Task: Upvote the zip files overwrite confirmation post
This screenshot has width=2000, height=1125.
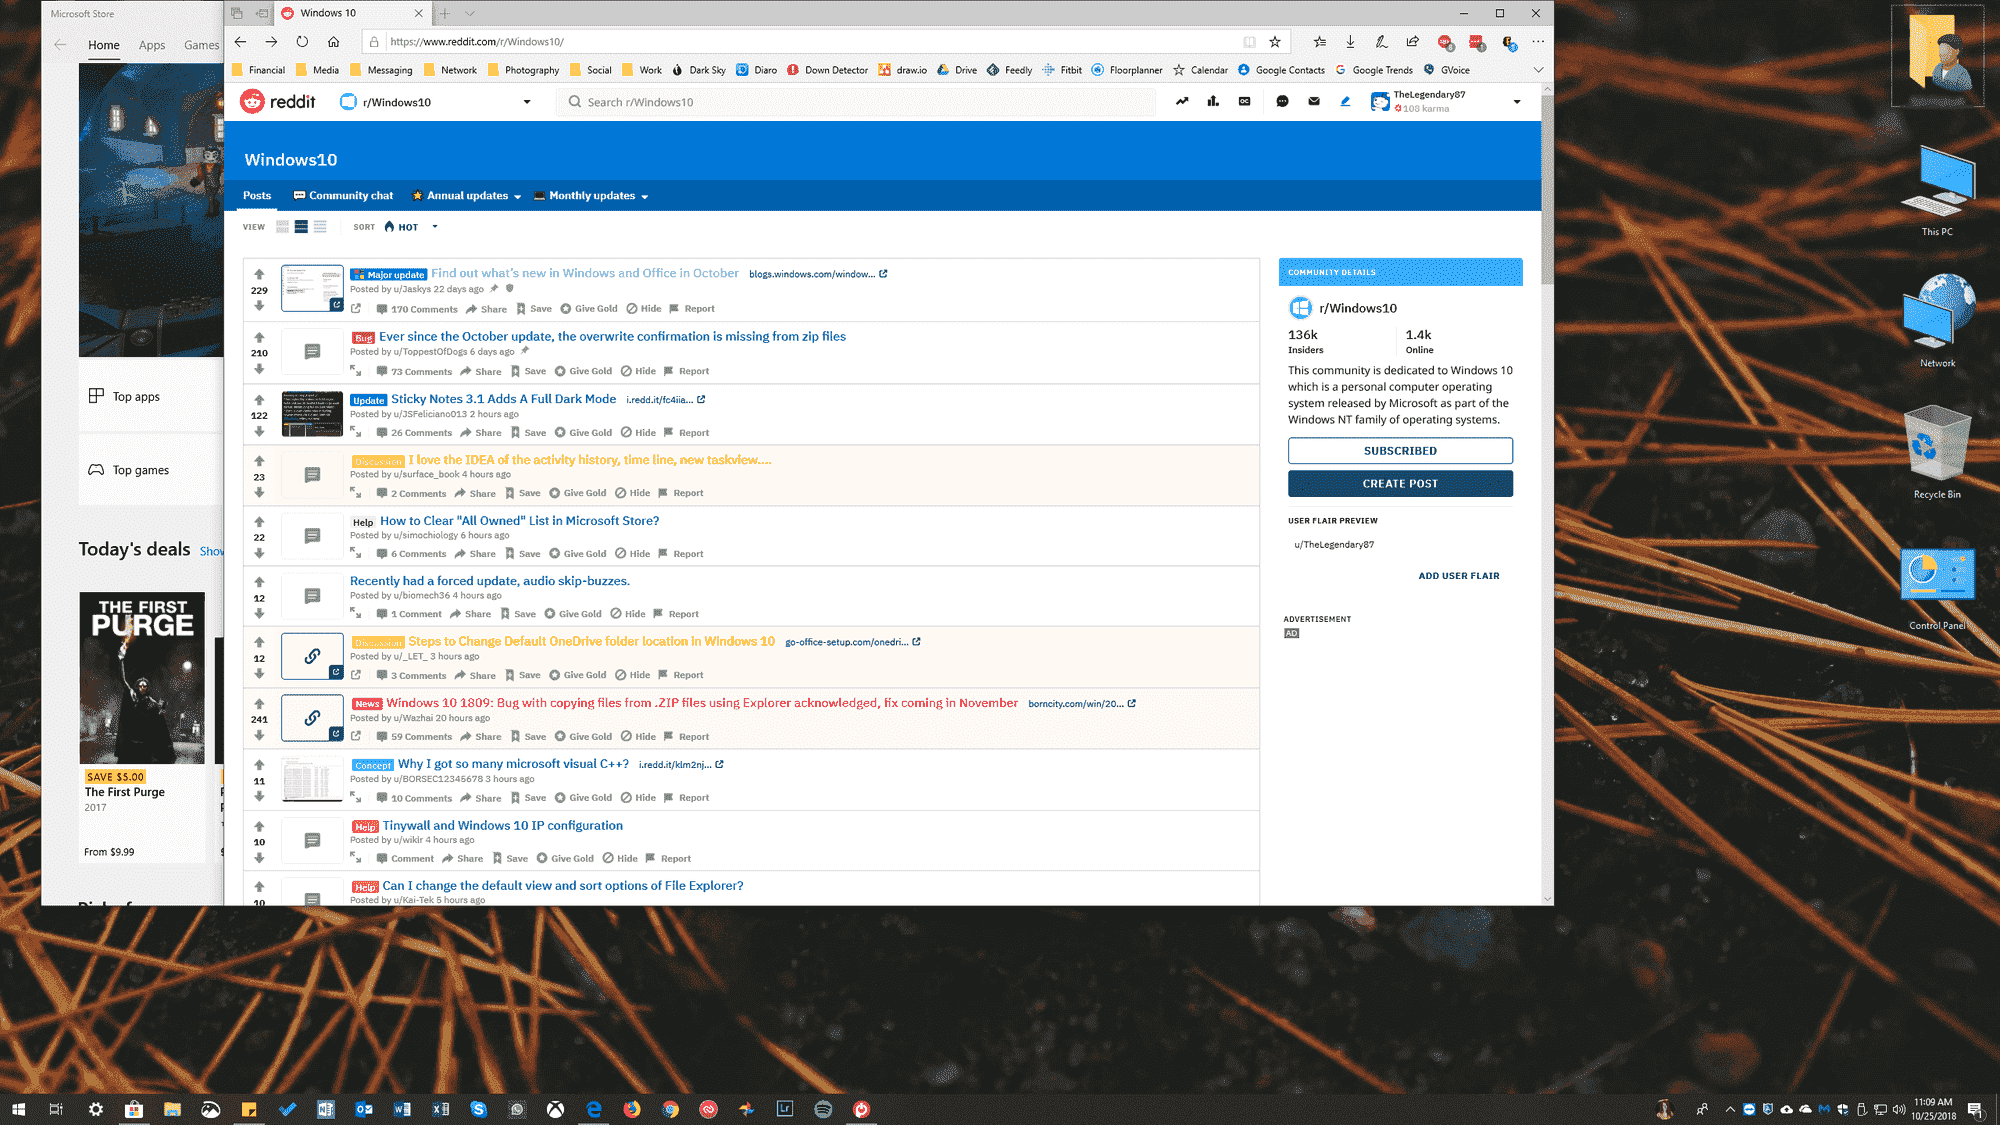Action: click(259, 337)
